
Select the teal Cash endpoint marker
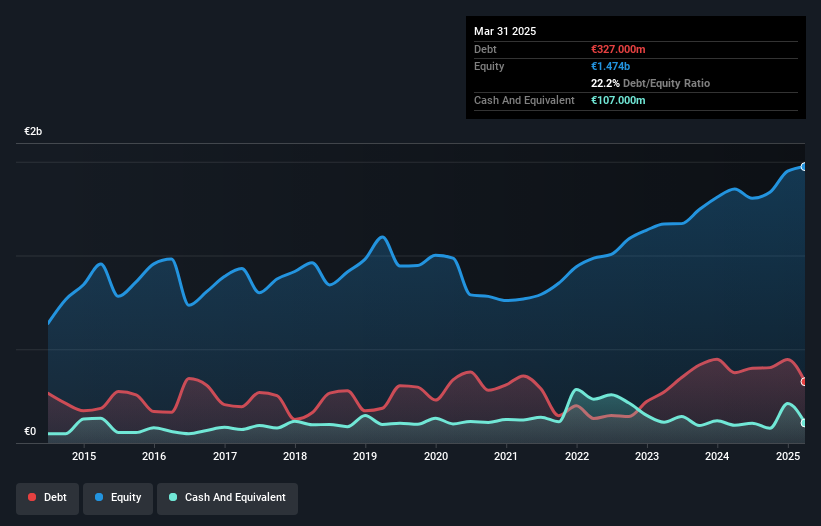[x=804, y=423]
